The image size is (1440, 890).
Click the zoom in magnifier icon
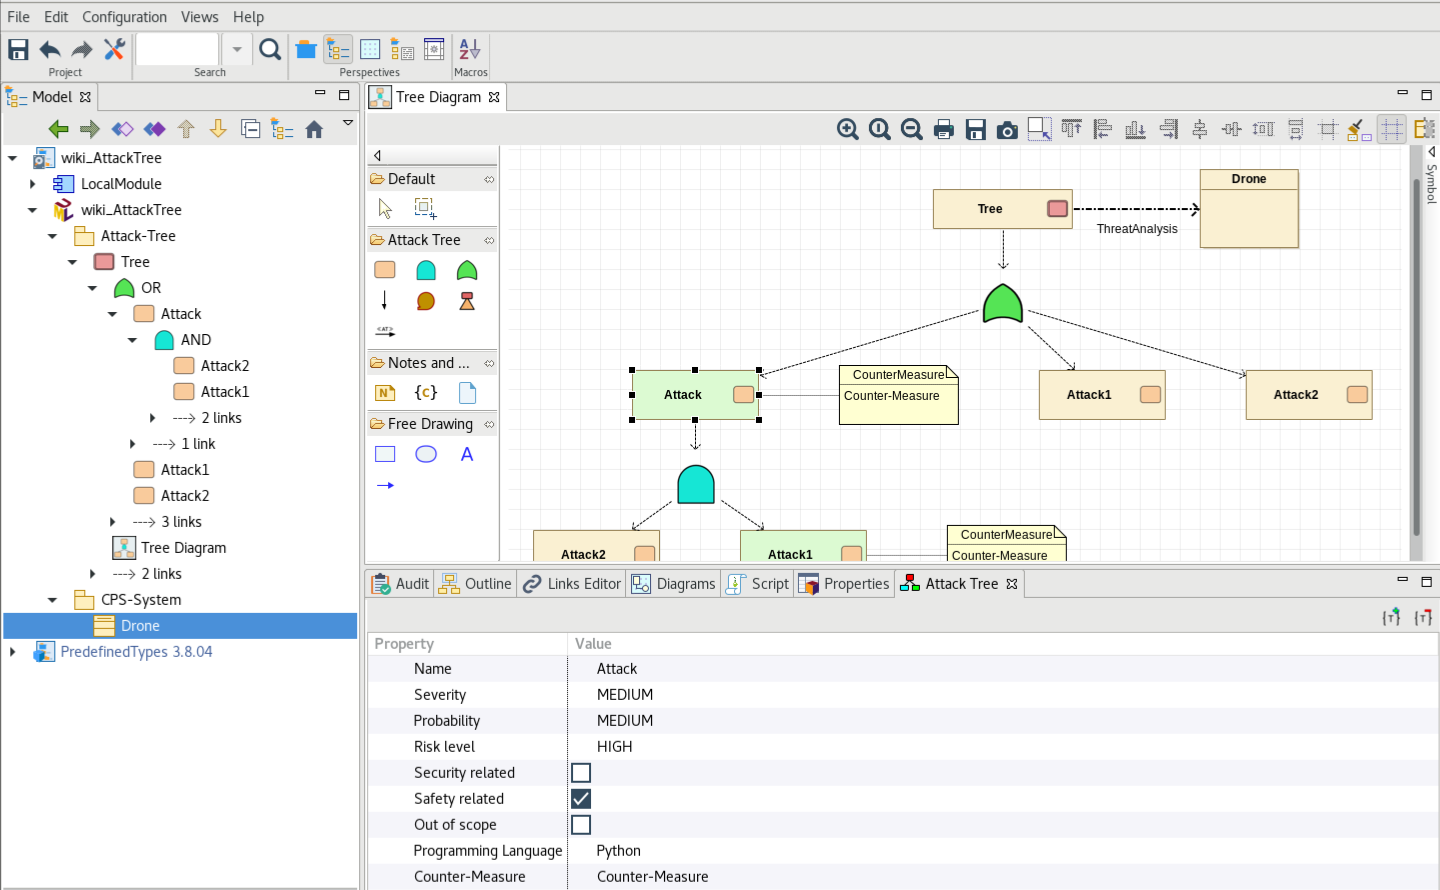(847, 129)
